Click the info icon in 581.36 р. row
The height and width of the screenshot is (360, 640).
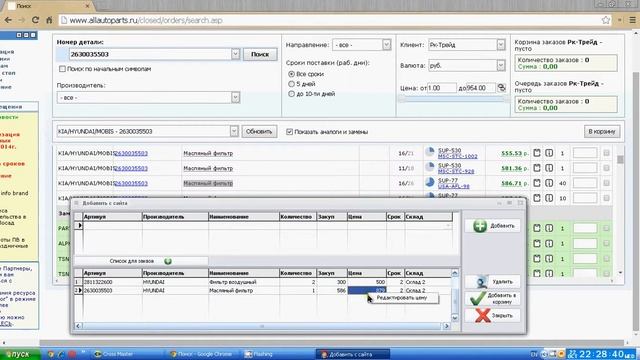(x=549, y=168)
